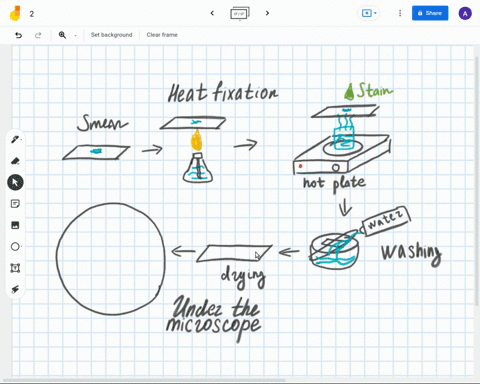Go to the next frame

click(267, 13)
